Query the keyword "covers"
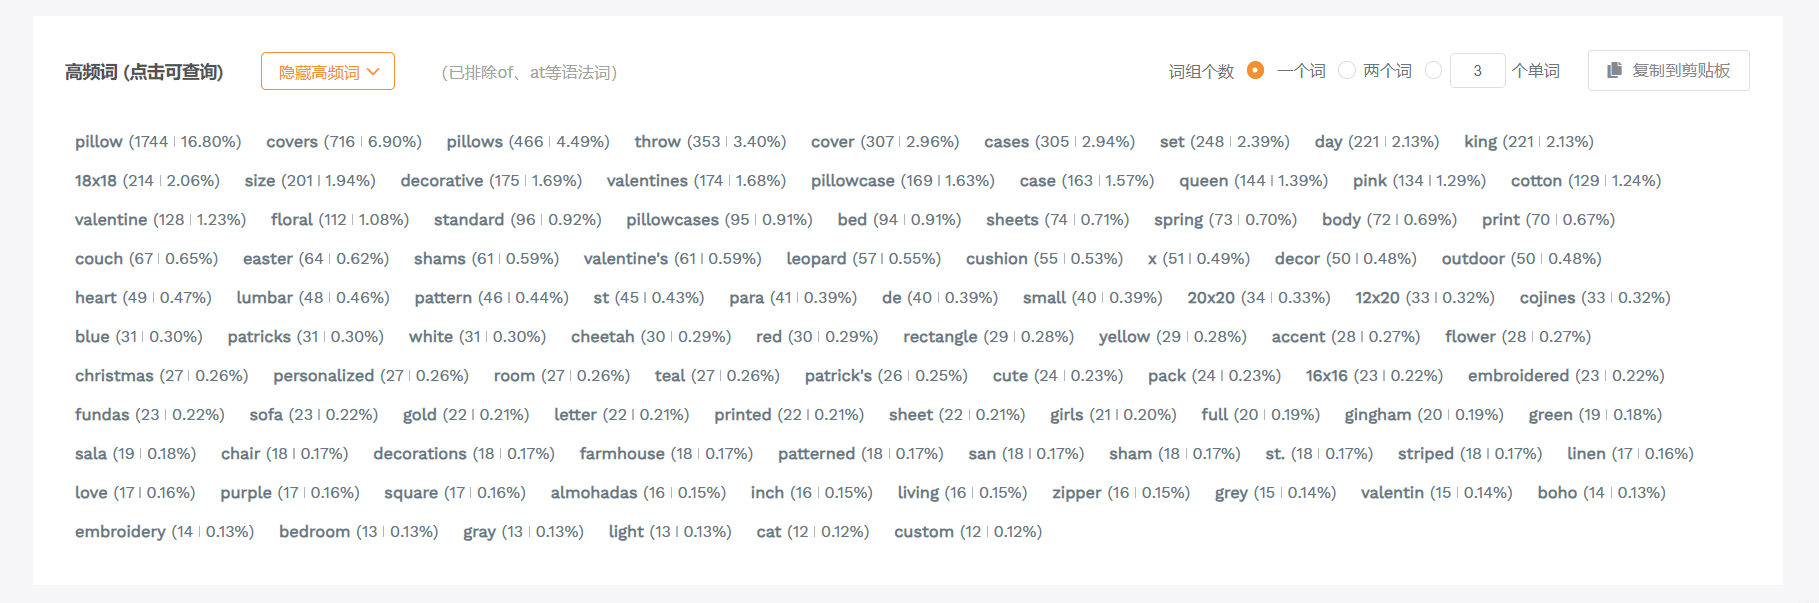Image resolution: width=1819 pixels, height=603 pixels. [292, 142]
